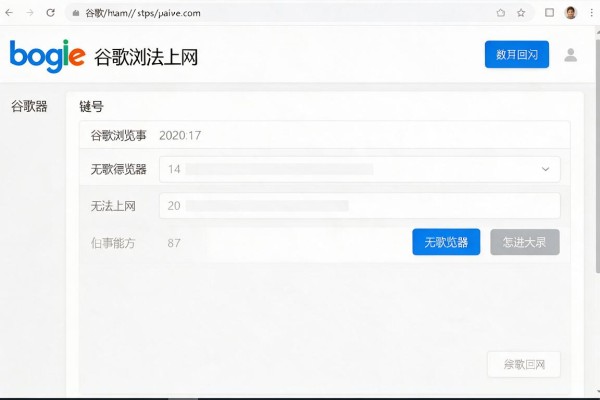
Task: Click the blue 无歌览器 button
Action: (x=446, y=242)
